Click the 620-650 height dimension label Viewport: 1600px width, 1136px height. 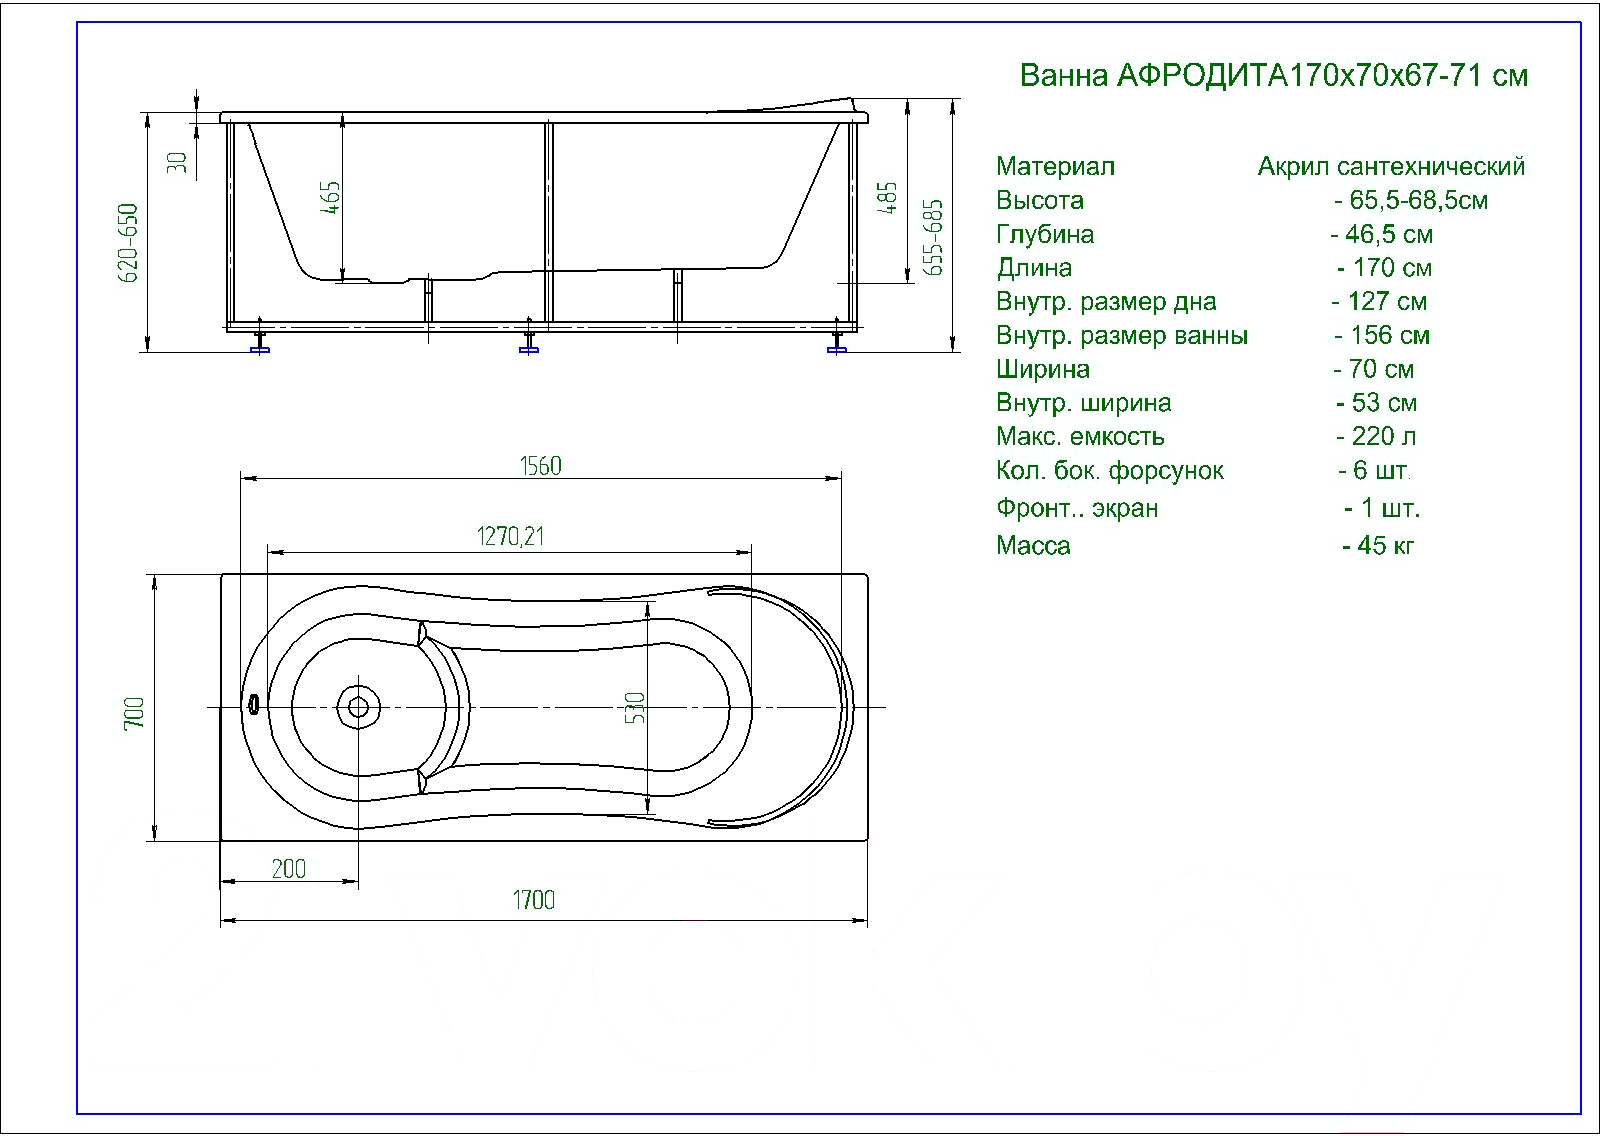(129, 243)
